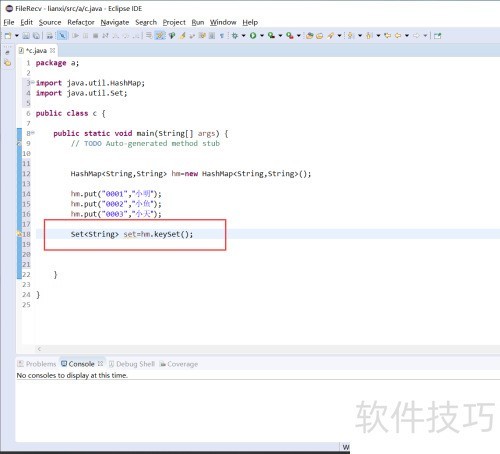Open the Search menu

point(146,22)
